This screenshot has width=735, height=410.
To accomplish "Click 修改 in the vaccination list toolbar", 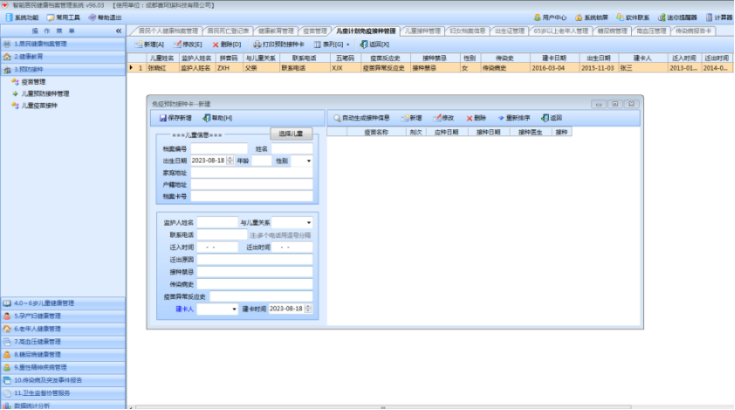I will pos(443,118).
